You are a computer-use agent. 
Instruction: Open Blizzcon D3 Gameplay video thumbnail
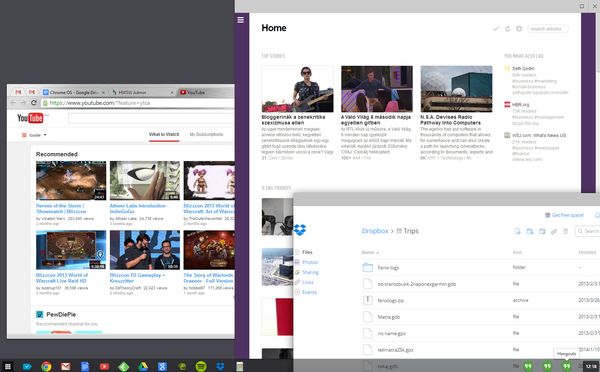(145, 250)
